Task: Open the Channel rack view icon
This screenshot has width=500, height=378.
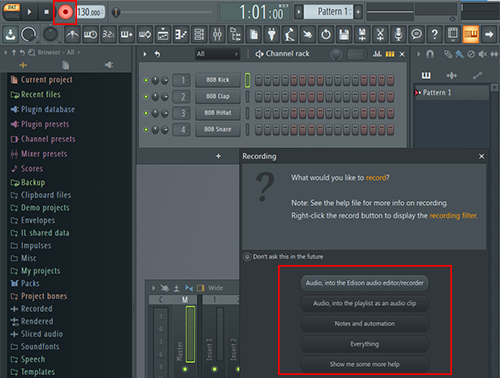Action: 199,34
